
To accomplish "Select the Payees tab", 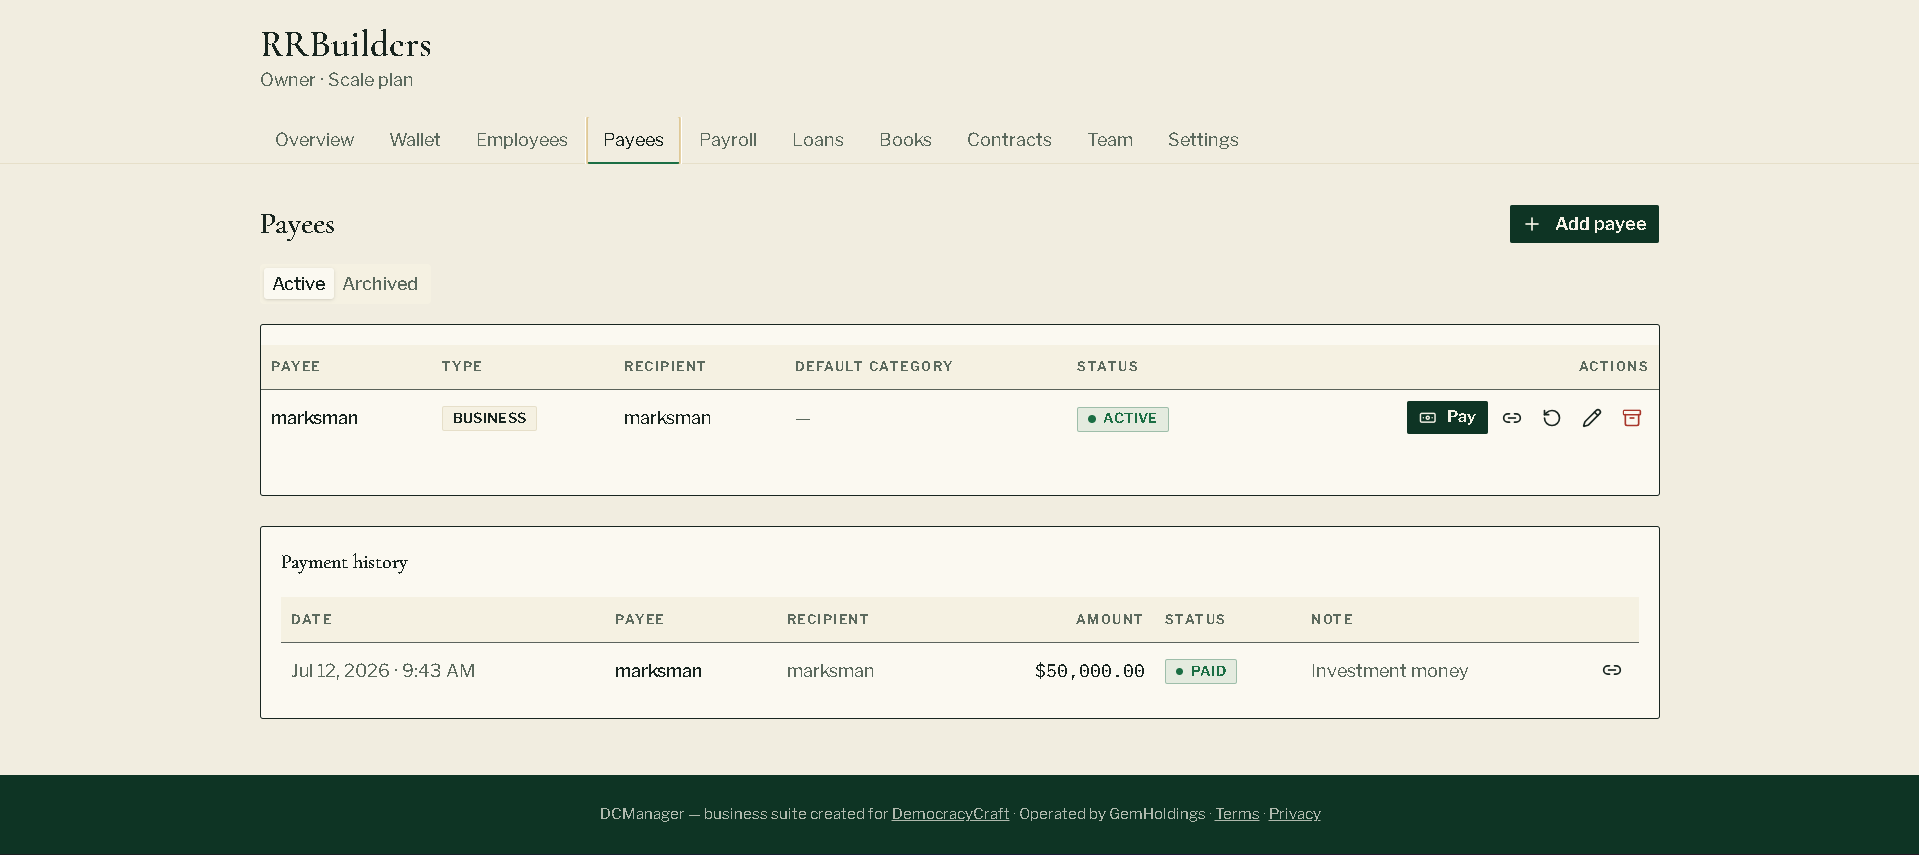I will (x=633, y=140).
